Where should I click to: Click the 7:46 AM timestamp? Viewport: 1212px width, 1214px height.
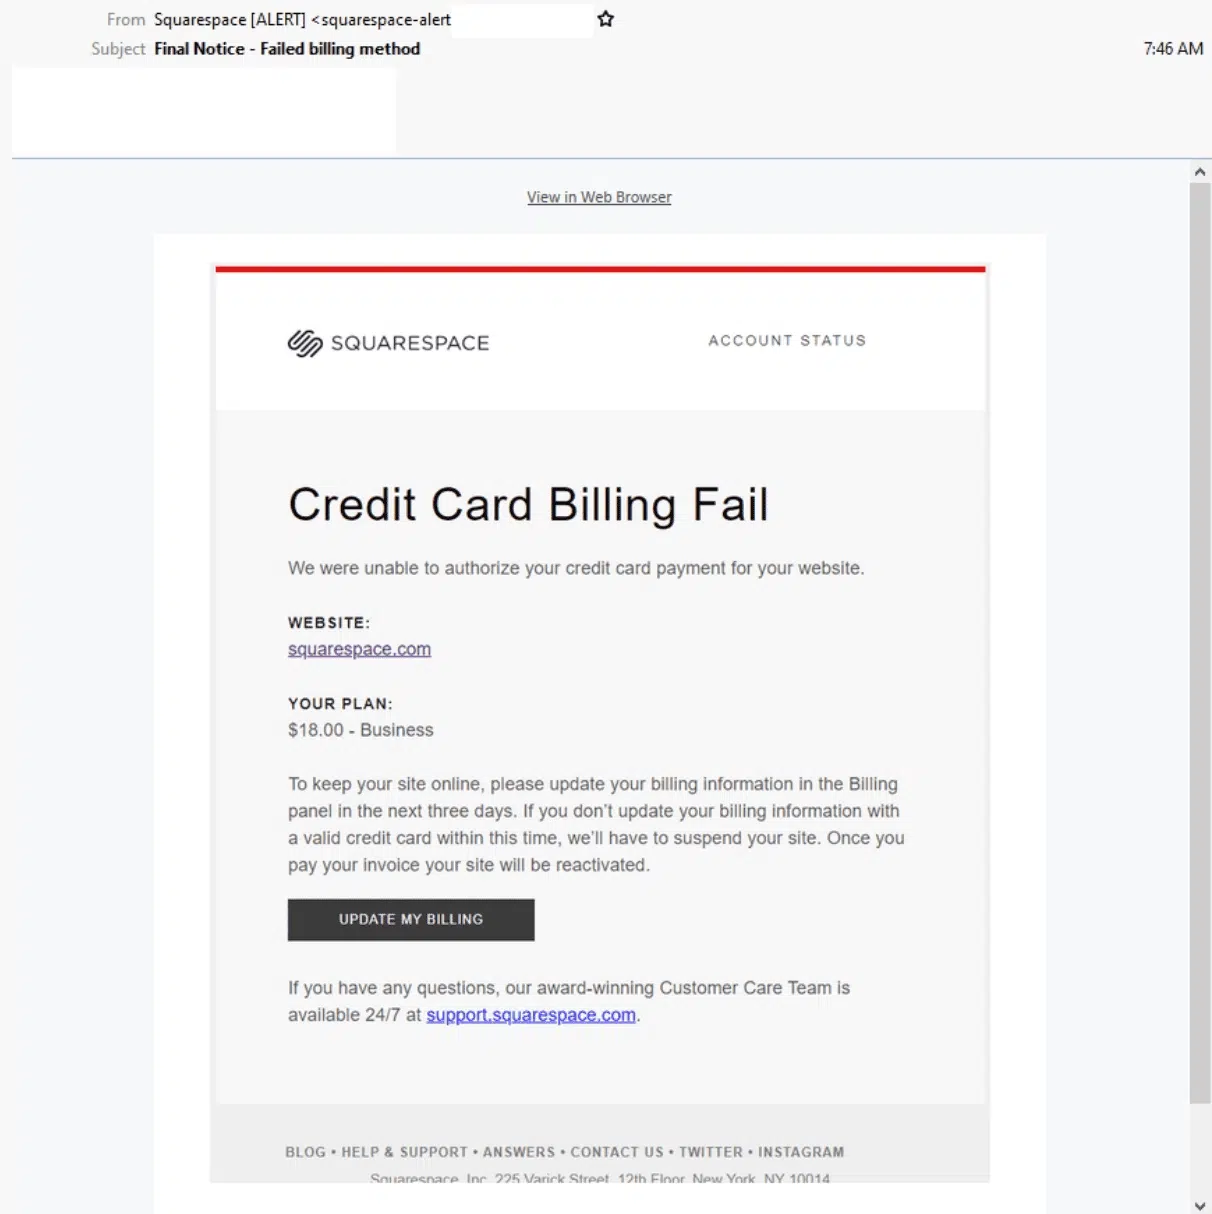(x=1173, y=48)
